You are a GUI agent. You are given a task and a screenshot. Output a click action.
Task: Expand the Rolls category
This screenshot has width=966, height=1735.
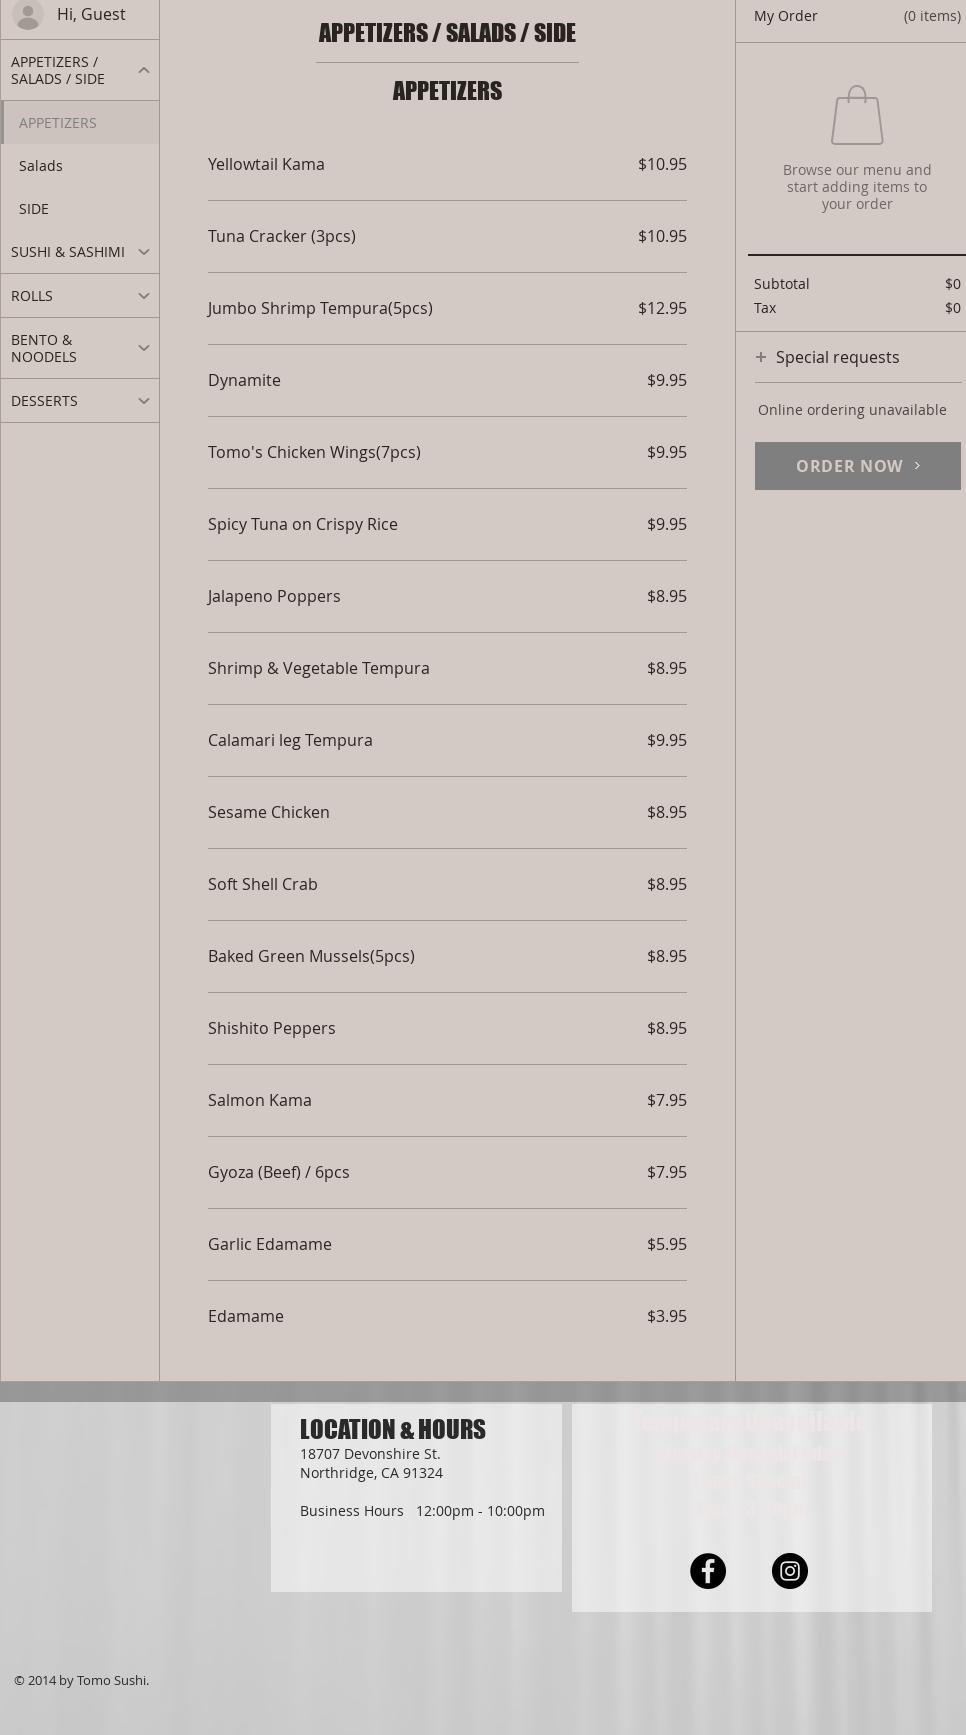(x=143, y=296)
